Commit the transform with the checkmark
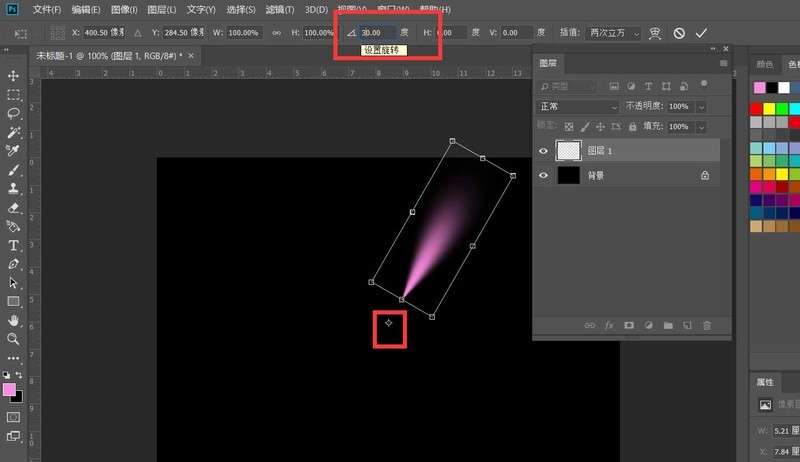 pyautogui.click(x=701, y=33)
